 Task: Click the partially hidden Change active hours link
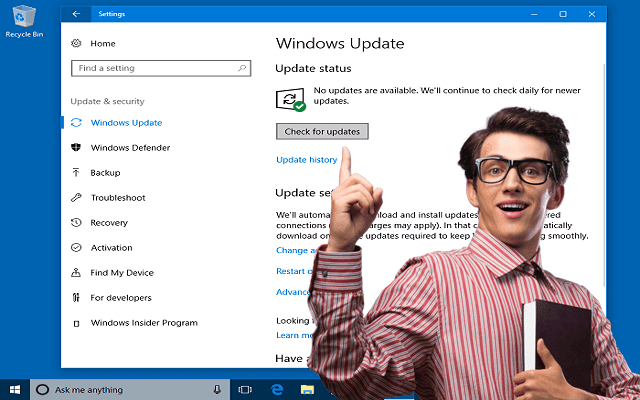pos(296,250)
